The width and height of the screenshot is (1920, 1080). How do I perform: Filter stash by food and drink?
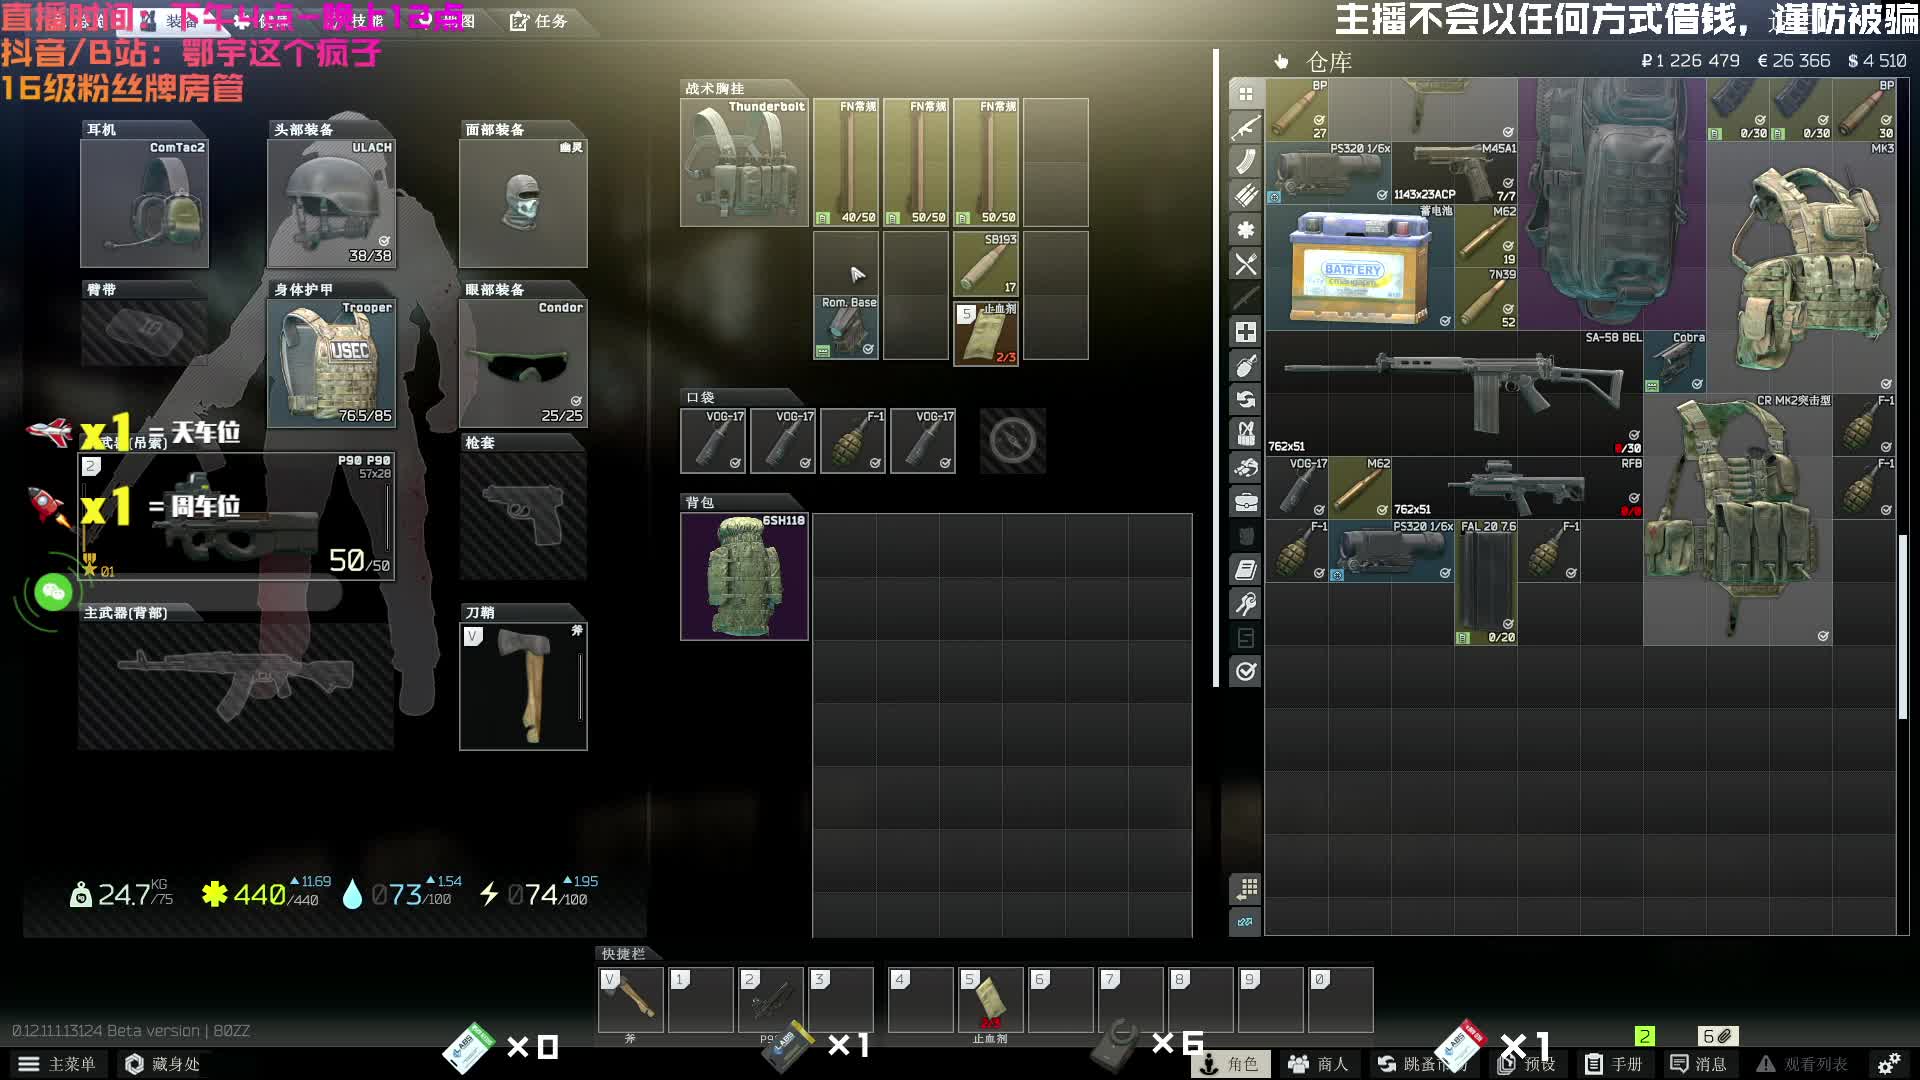(x=1245, y=264)
